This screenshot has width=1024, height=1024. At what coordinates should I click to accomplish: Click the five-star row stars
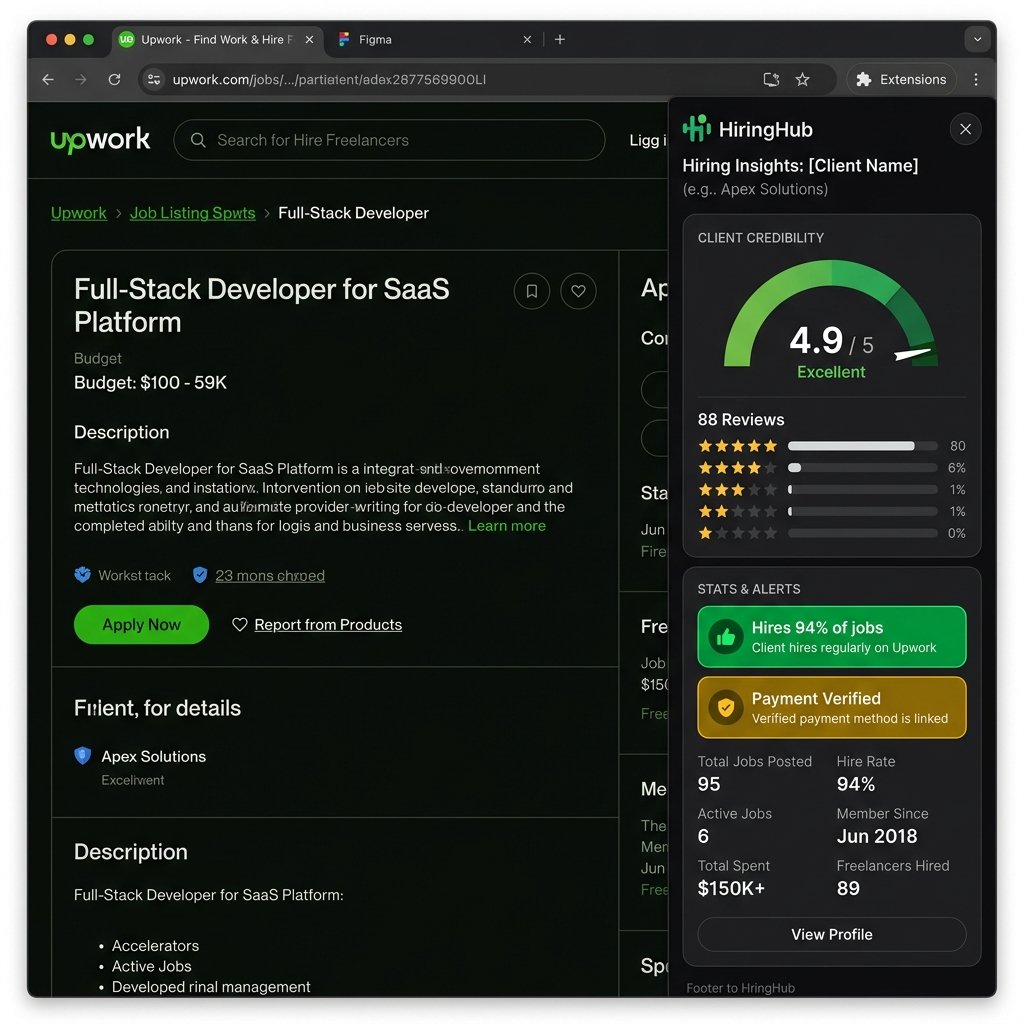click(737, 446)
